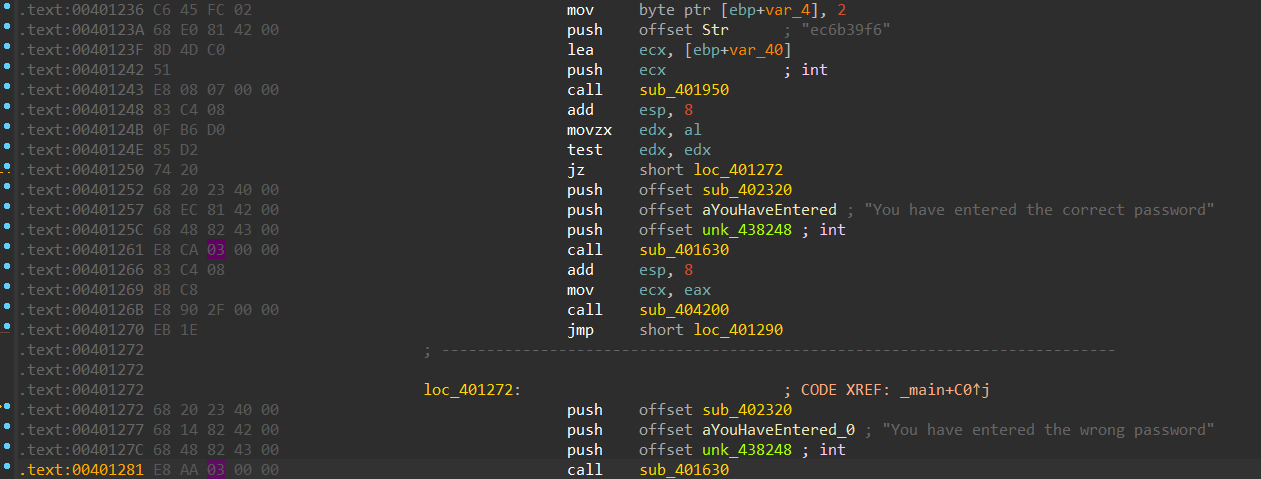Image resolution: width=1261 pixels, height=479 pixels.
Task: Click opcode bytes 0F B6 D0
Action: [x=191, y=130]
